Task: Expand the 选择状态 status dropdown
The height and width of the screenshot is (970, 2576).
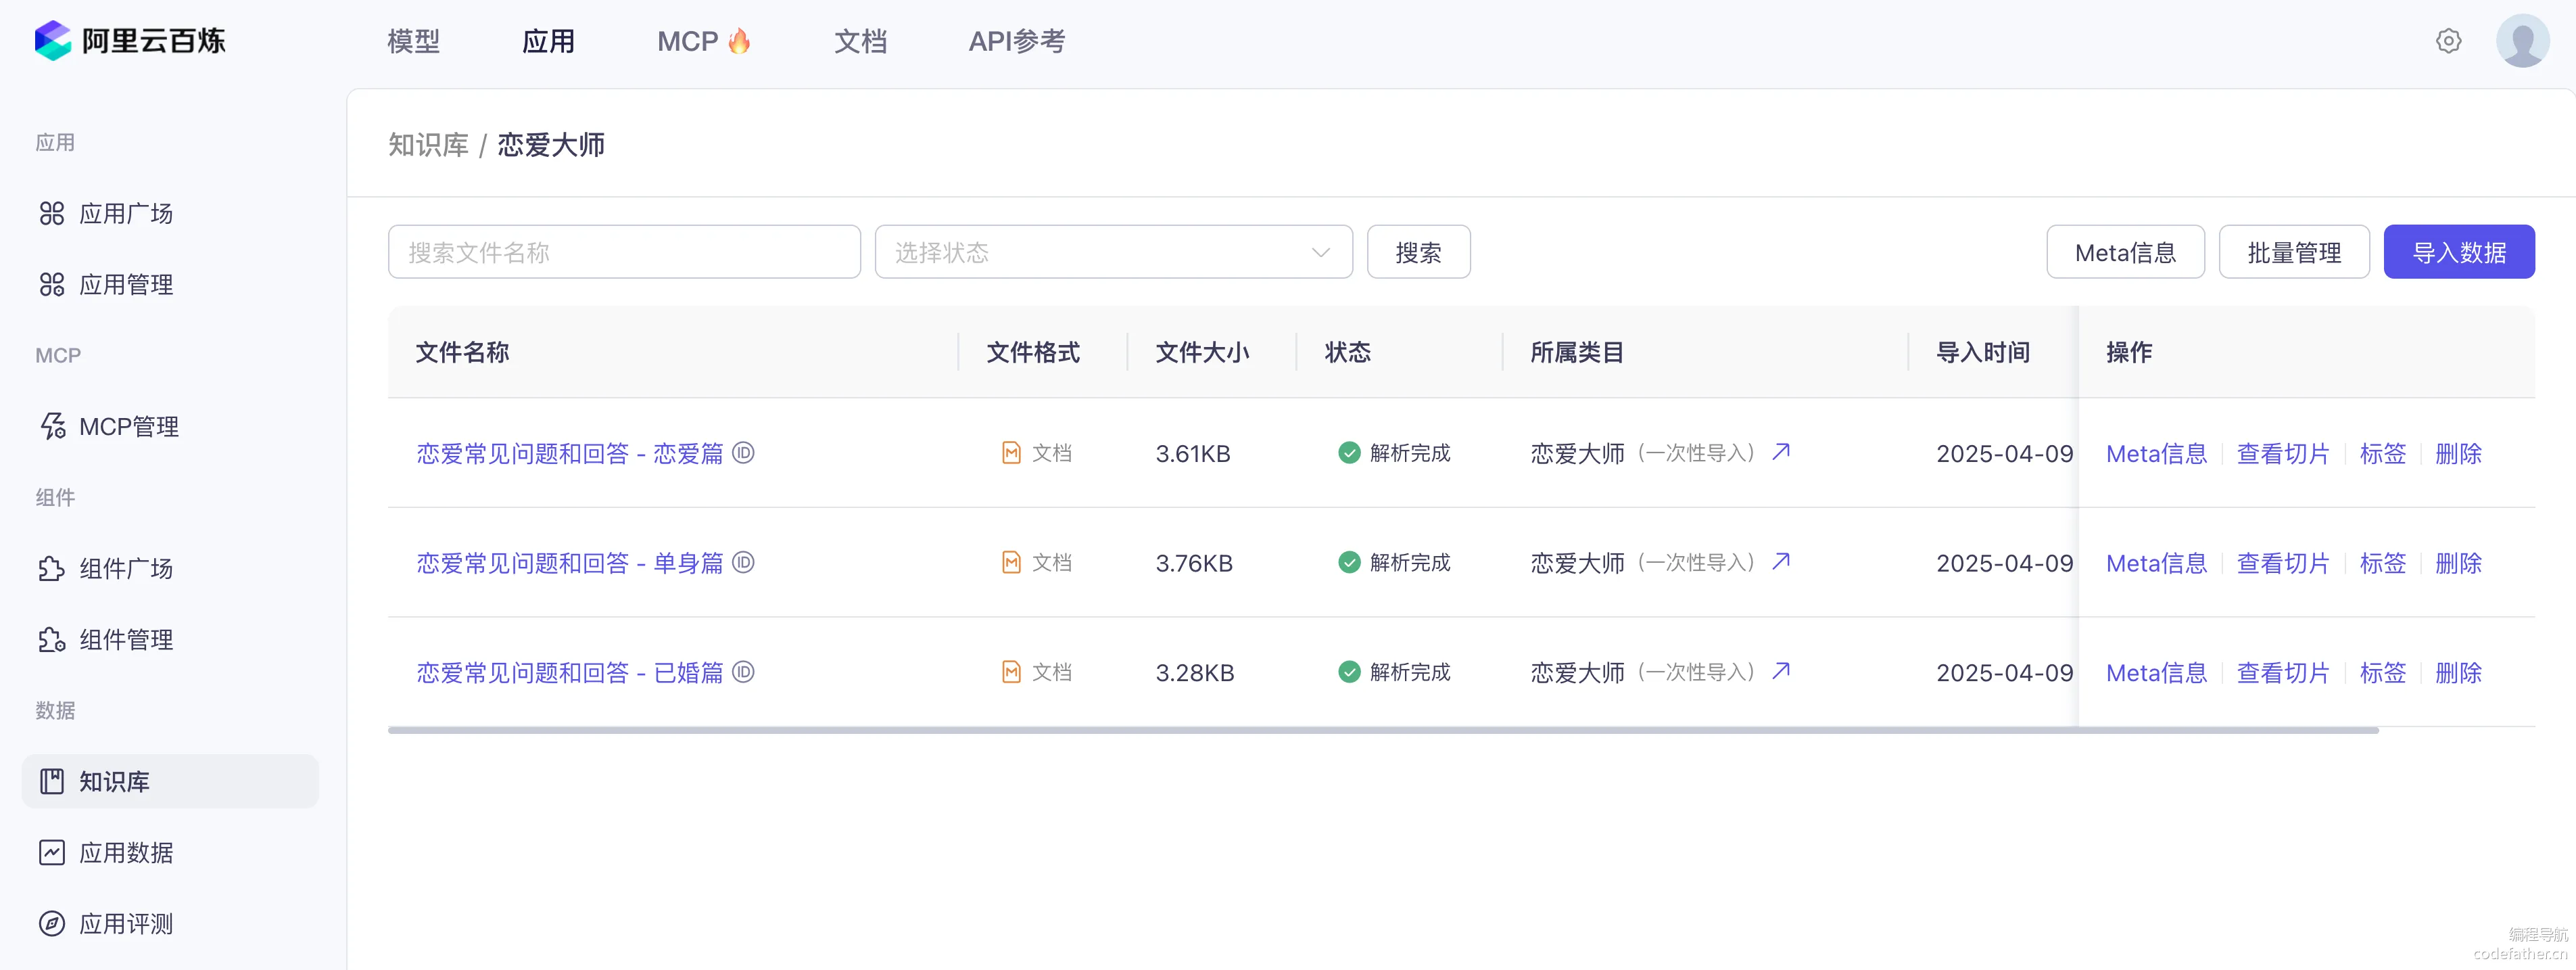Action: 1112,252
